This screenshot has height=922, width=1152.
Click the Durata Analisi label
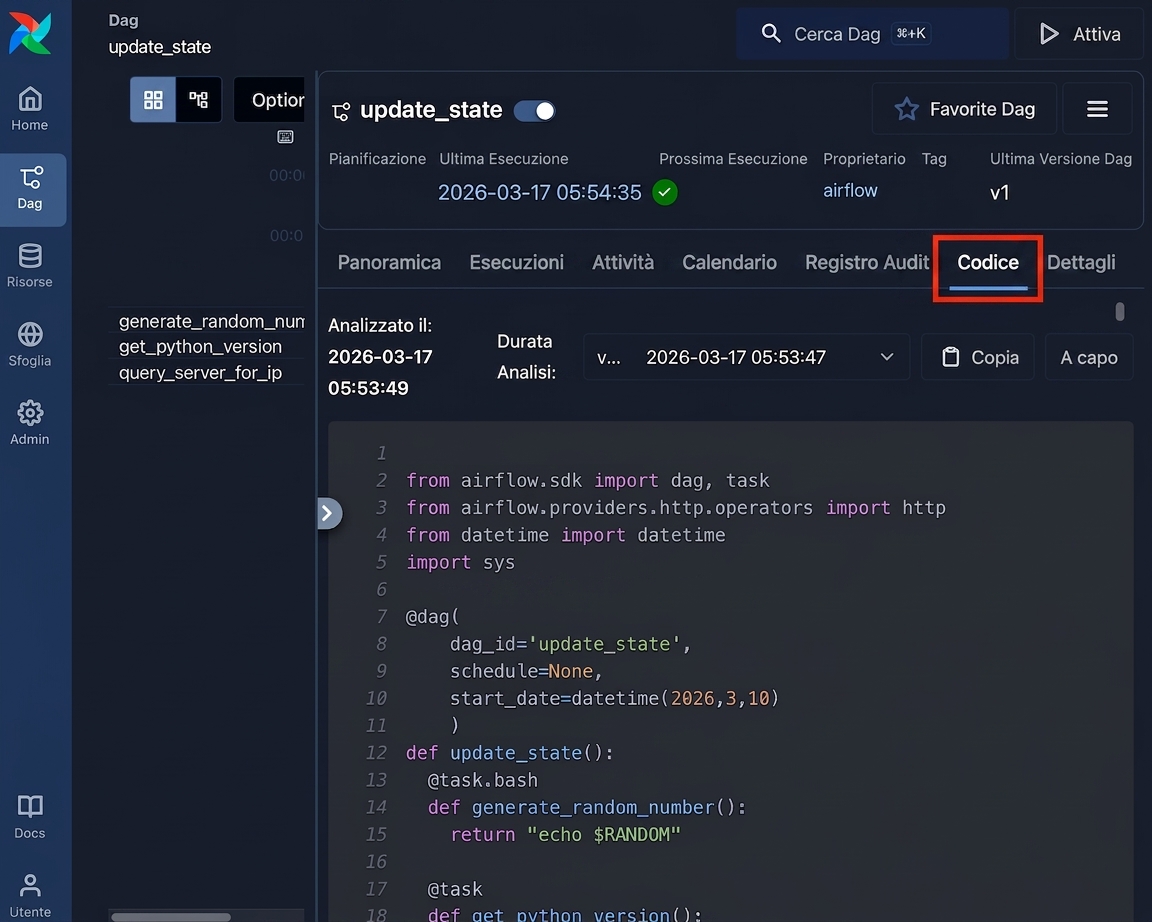(x=526, y=357)
